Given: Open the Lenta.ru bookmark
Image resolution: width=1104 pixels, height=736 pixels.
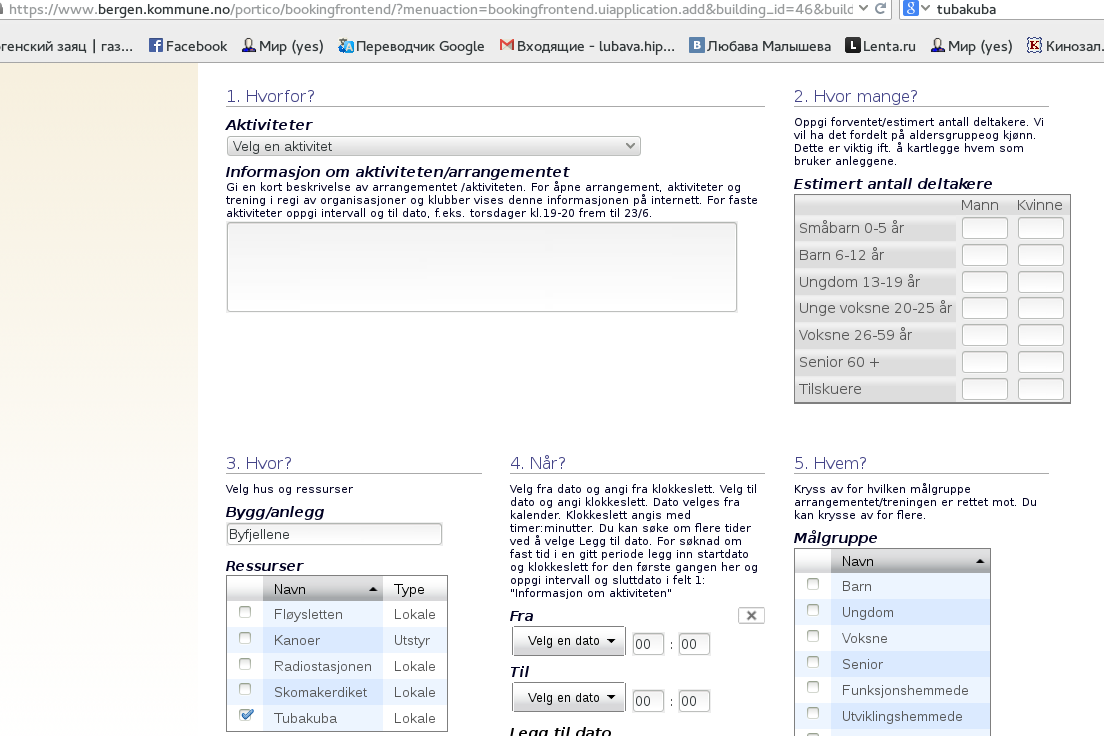Looking at the screenshot, I should (x=880, y=46).
